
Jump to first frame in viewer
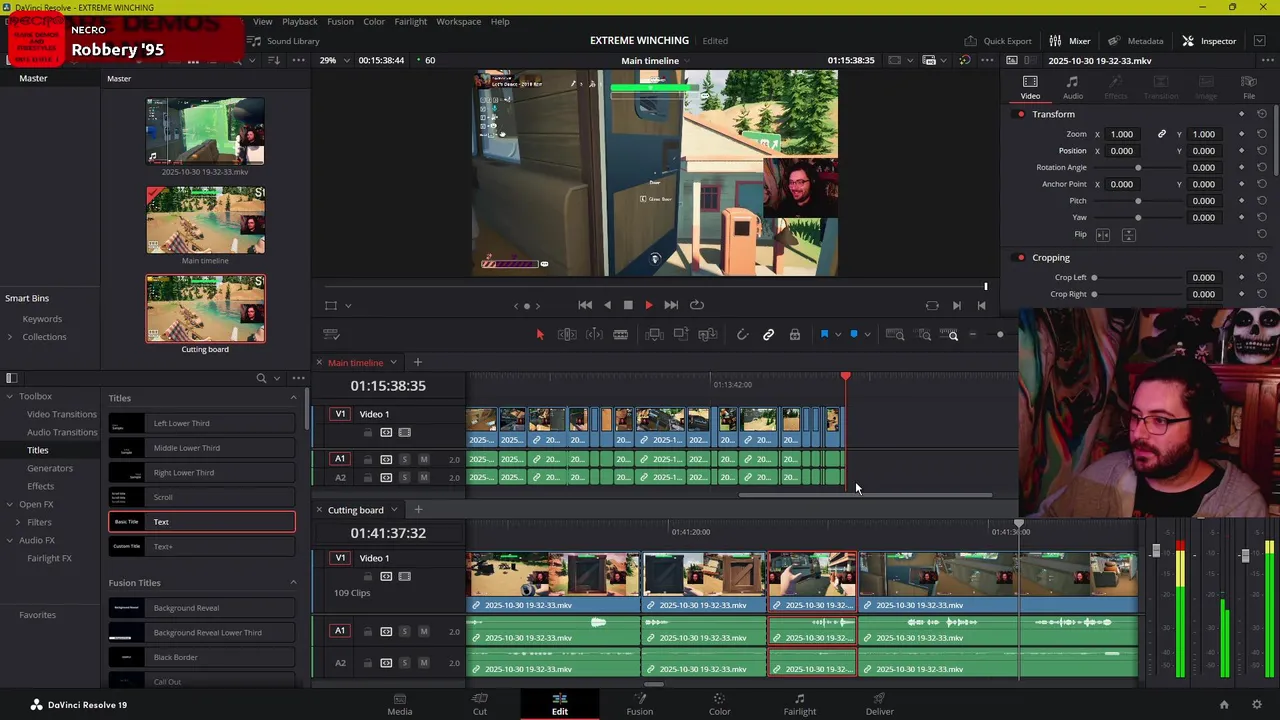pyautogui.click(x=585, y=305)
